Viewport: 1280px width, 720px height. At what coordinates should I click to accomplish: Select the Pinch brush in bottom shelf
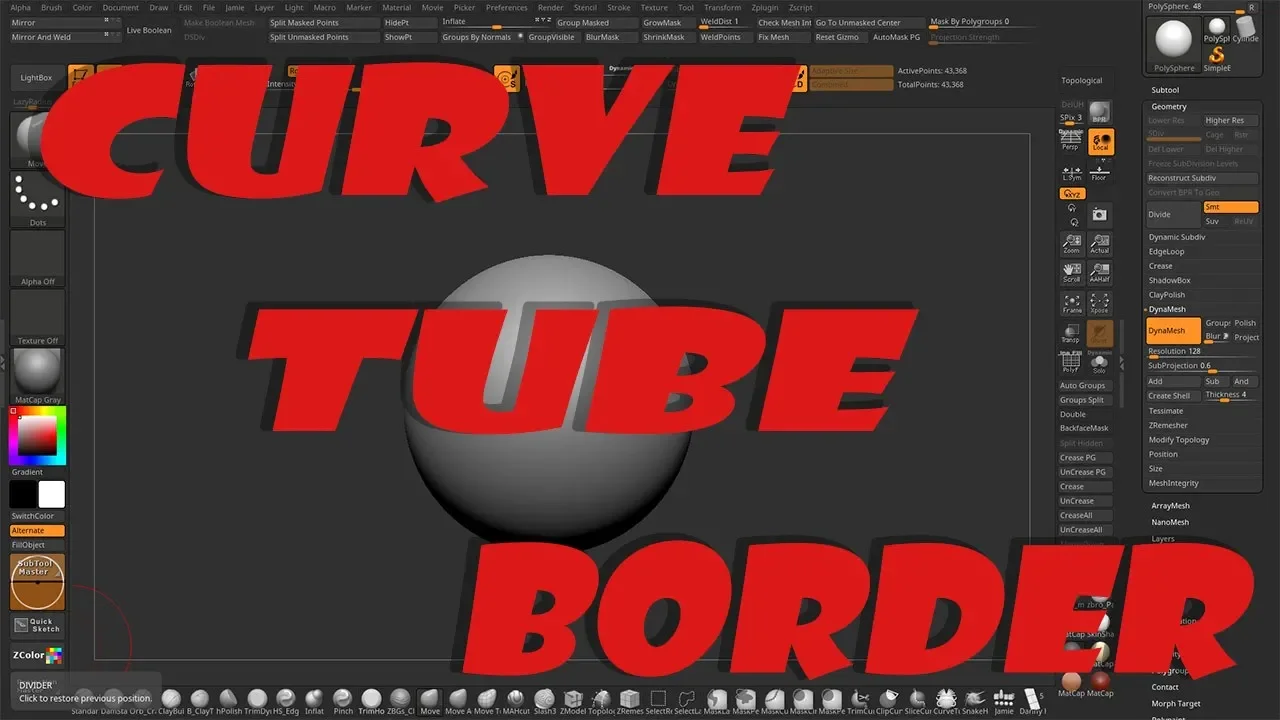click(x=342, y=702)
